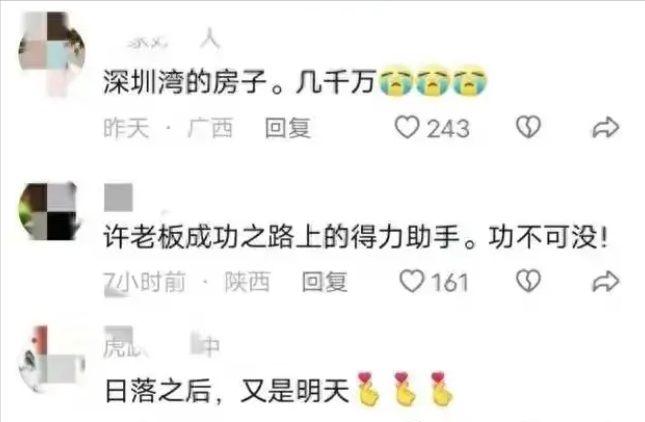The width and height of the screenshot is (645, 422).
Task: Tap the 161 like count
Action: pyautogui.click(x=450, y=283)
